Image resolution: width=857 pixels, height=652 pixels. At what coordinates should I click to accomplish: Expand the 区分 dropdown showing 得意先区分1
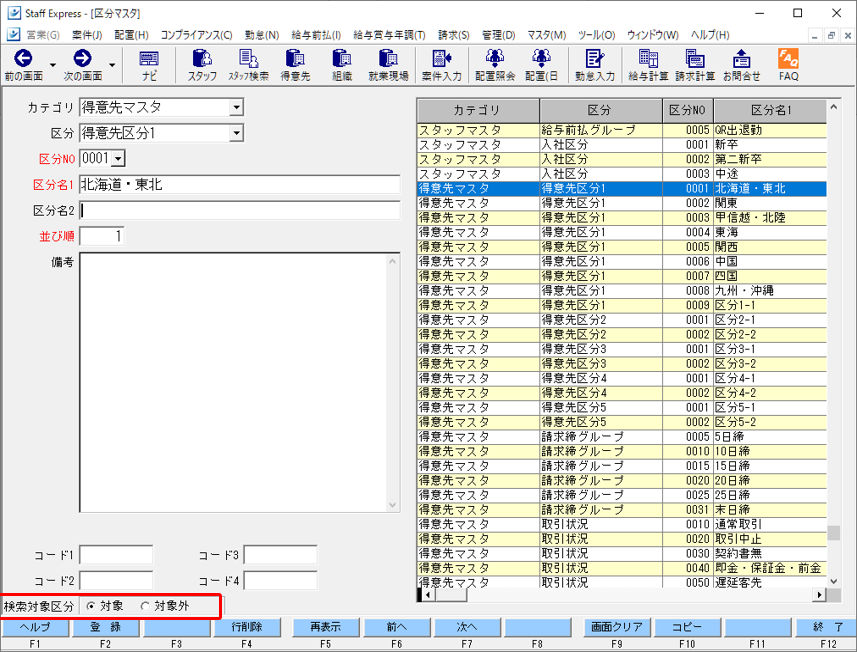tap(236, 133)
